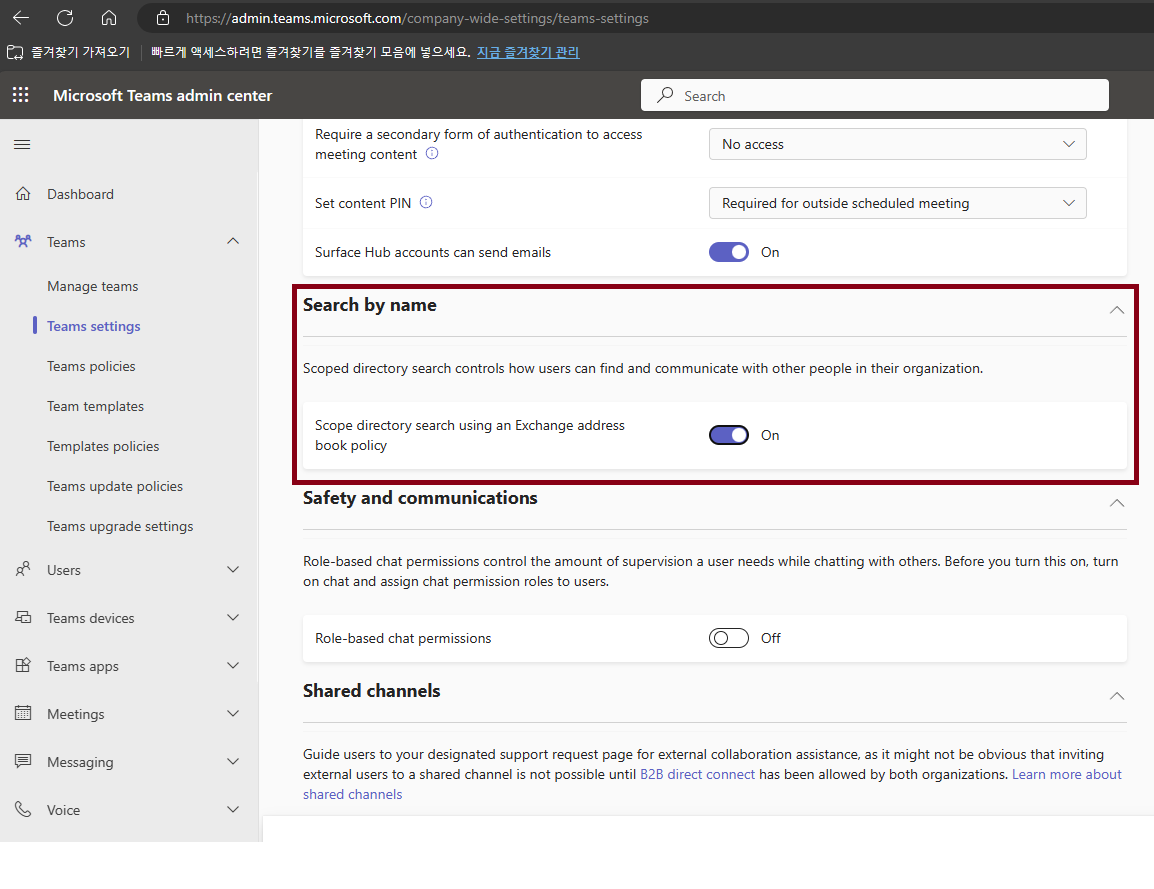The image size is (1154, 889).
Task: Open the app launcher waffle icon
Action: [x=21, y=95]
